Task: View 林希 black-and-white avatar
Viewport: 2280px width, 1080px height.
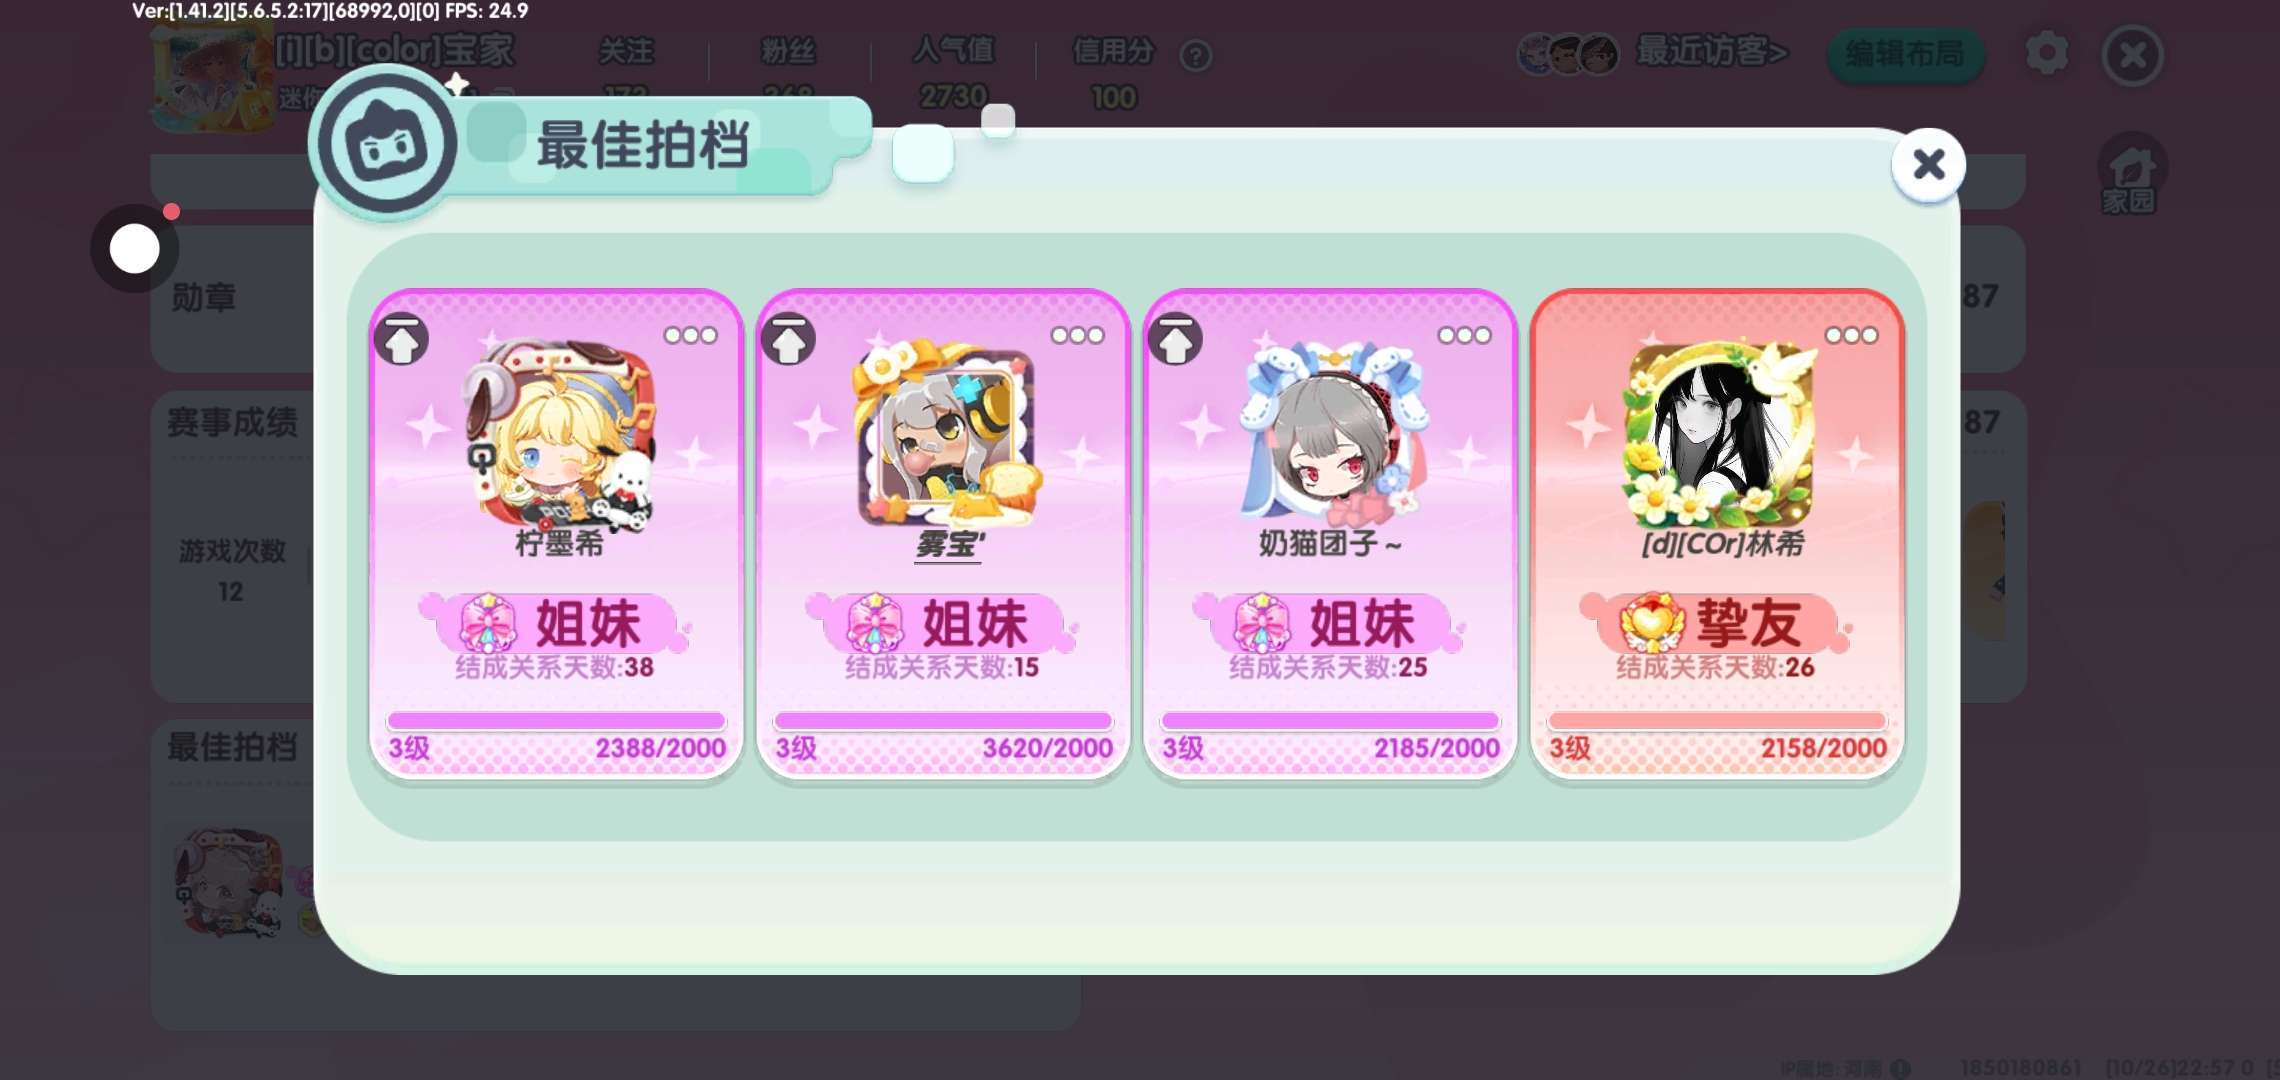Action: [1718, 434]
